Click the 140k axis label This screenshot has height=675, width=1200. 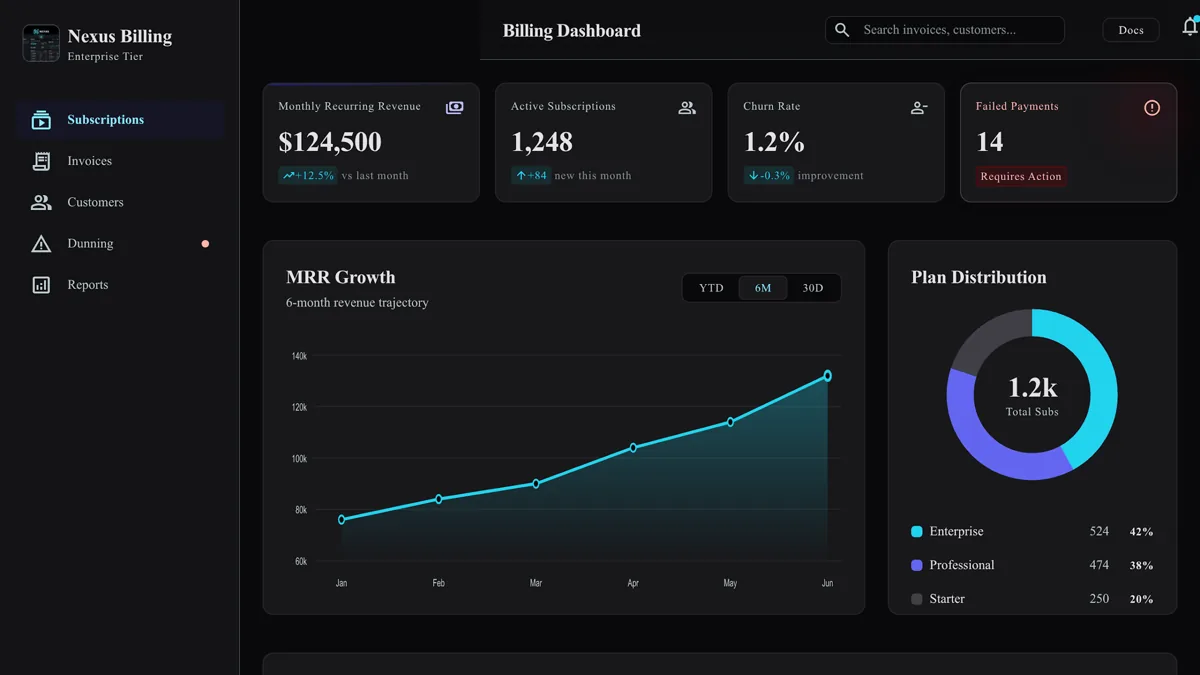point(299,356)
